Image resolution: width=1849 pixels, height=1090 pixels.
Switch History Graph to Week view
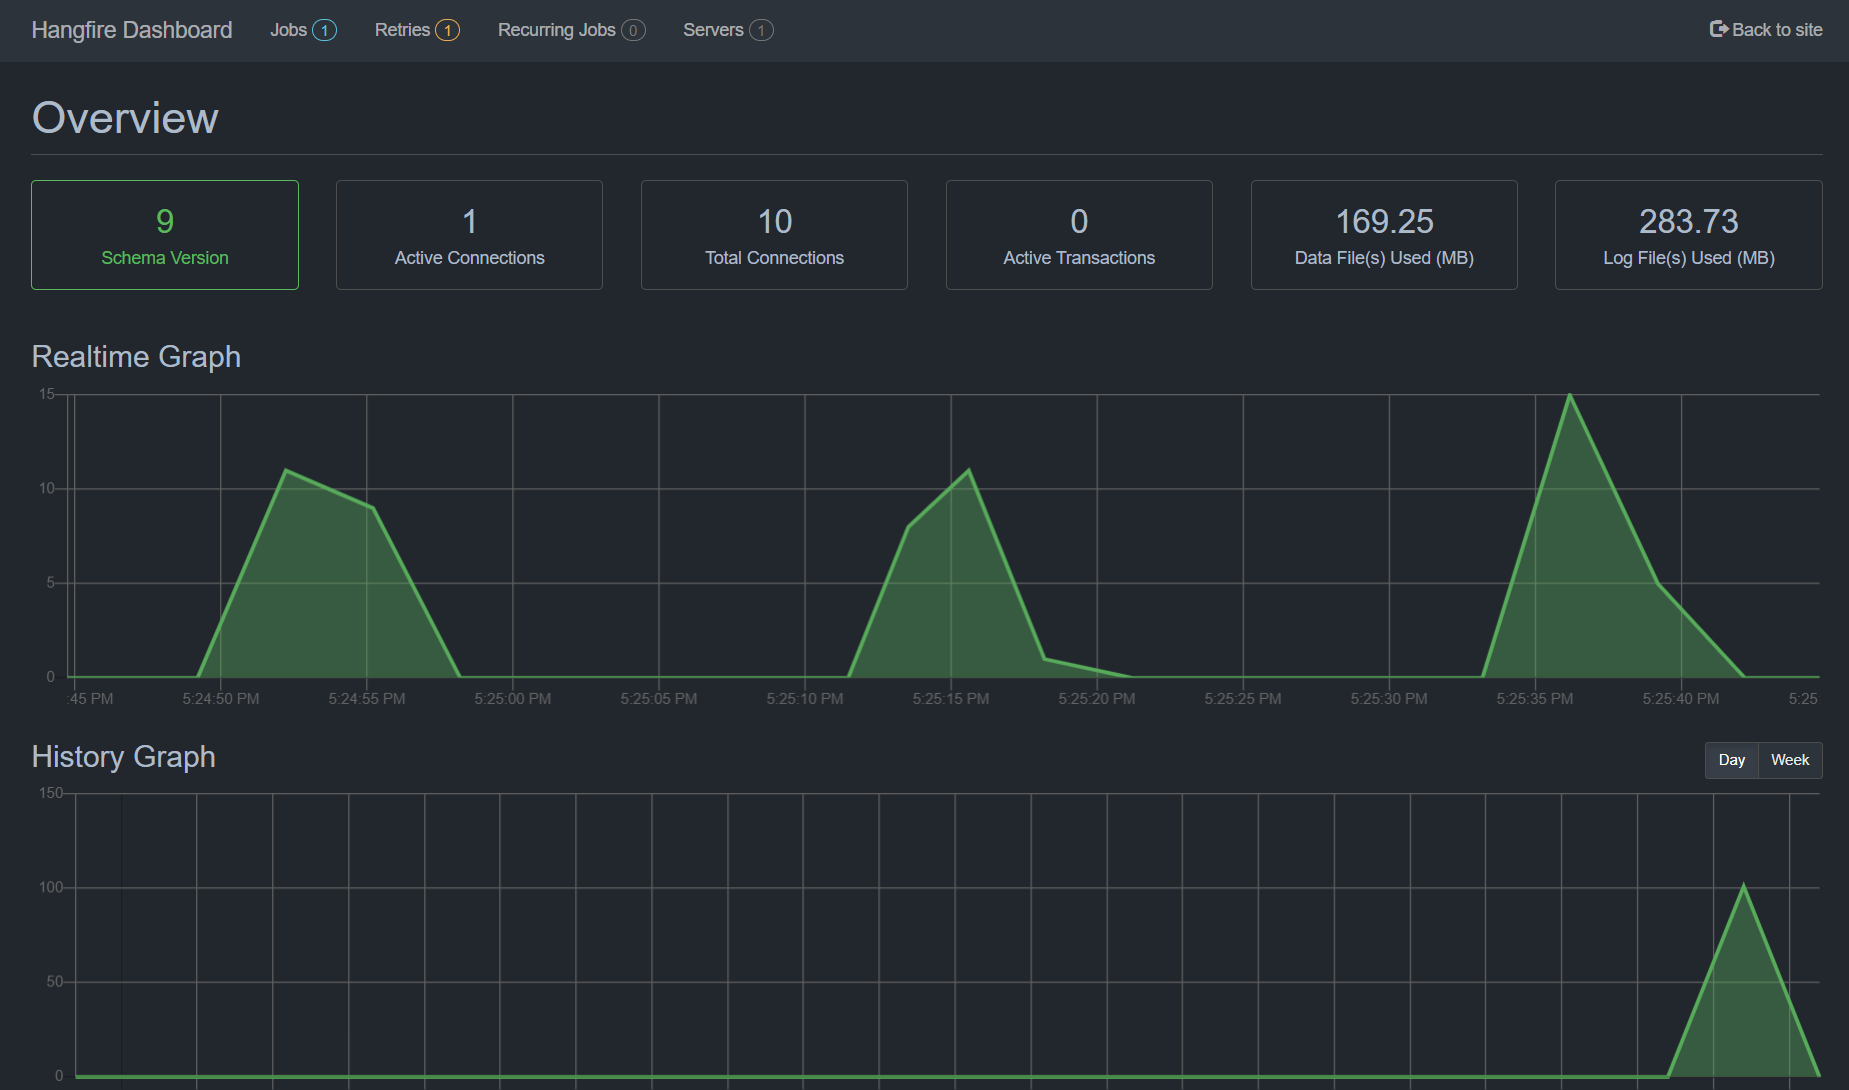tap(1789, 760)
